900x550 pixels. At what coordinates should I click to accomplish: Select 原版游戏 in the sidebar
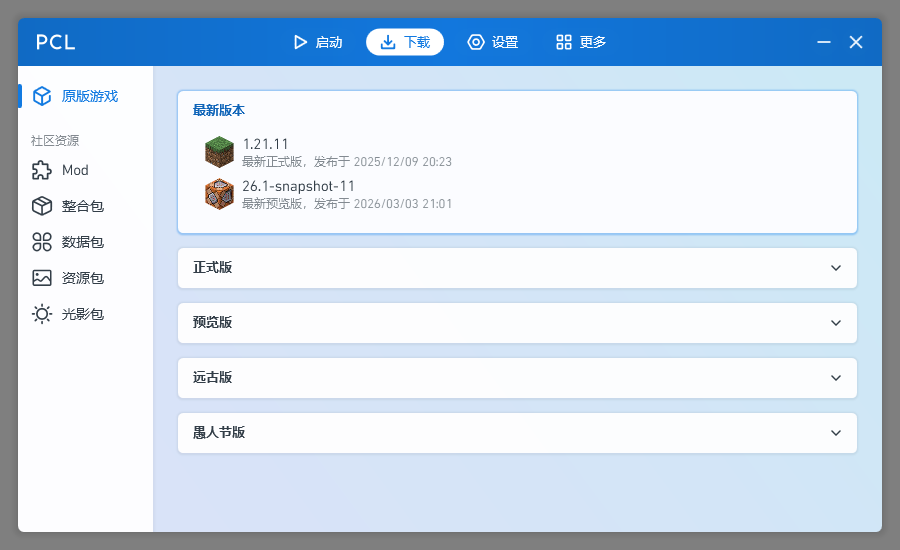86,96
